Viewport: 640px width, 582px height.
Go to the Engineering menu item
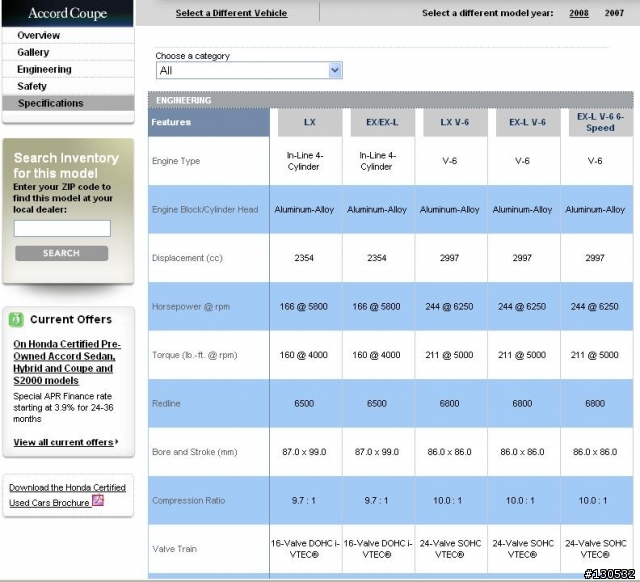tap(44, 69)
